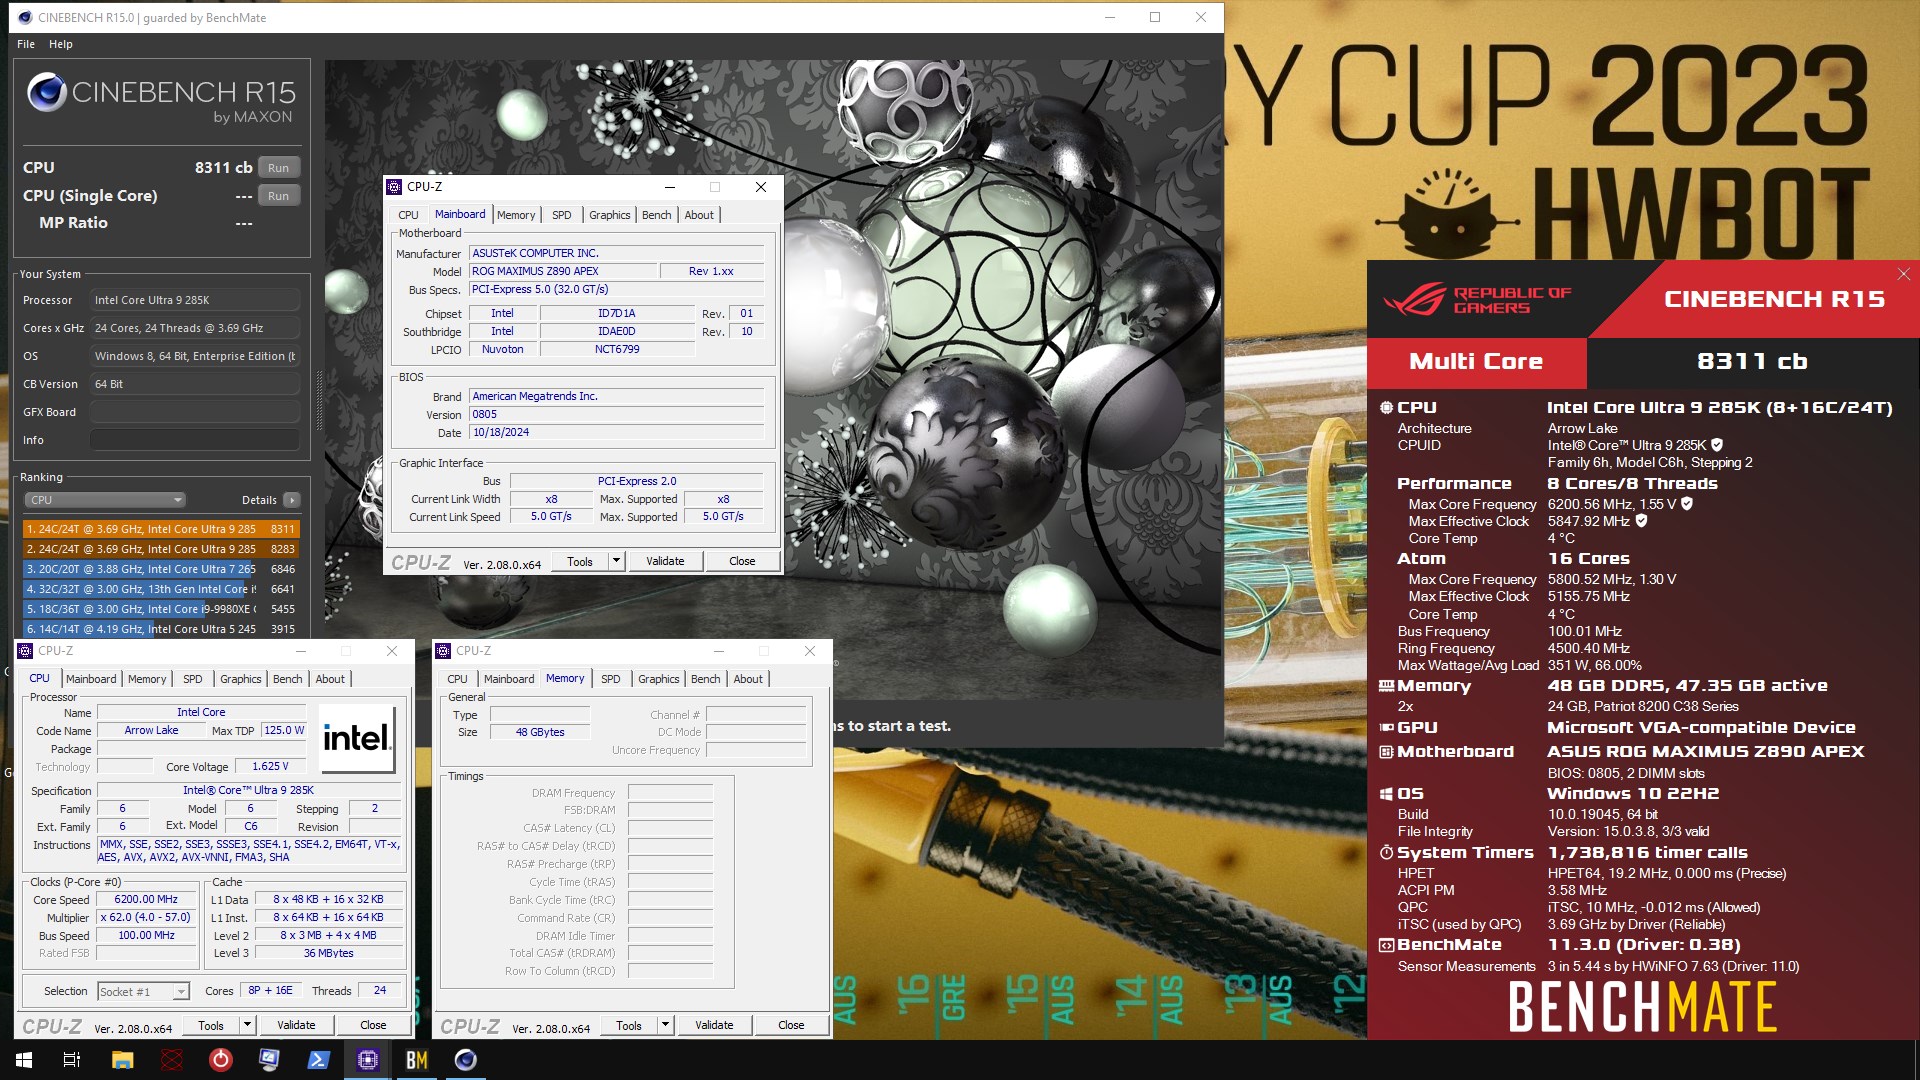The image size is (1920, 1080).
Task: Open Task View on the taskbar
Action: point(72,1060)
